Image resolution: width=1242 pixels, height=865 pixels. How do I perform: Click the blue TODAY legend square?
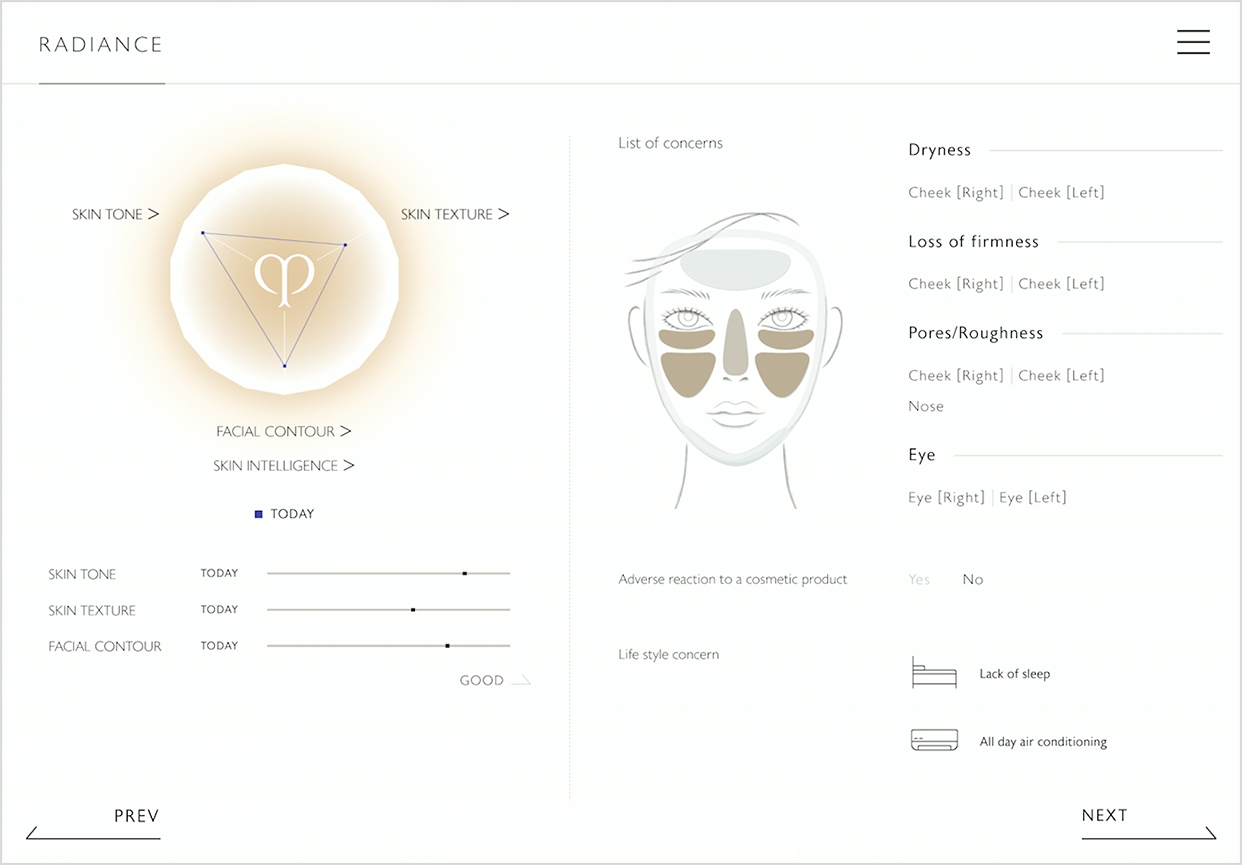tap(259, 514)
